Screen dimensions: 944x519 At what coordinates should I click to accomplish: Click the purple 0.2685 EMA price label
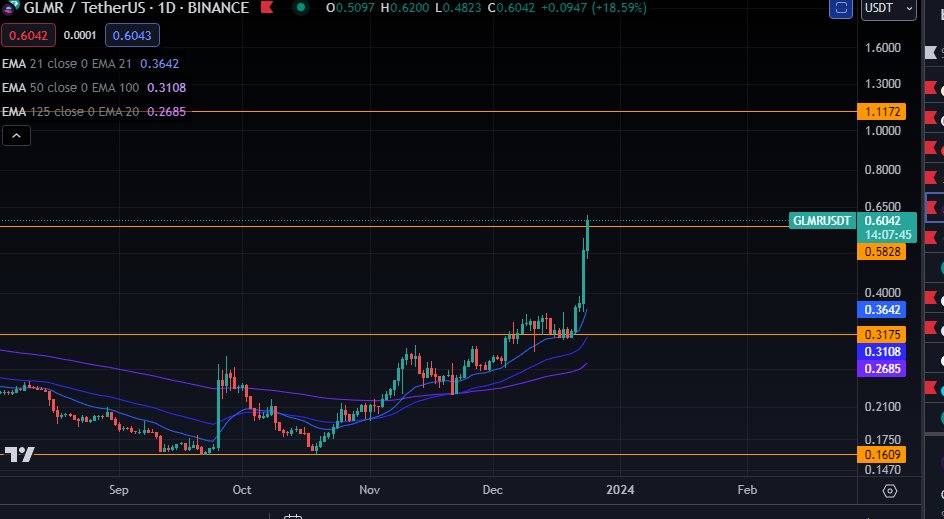tap(881, 368)
